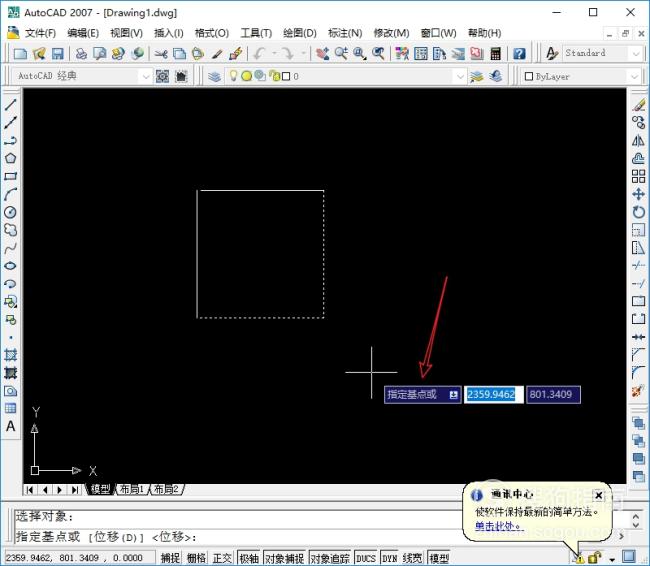Toggle DUCS in status bar
Image resolution: width=650 pixels, height=566 pixels.
click(x=366, y=558)
